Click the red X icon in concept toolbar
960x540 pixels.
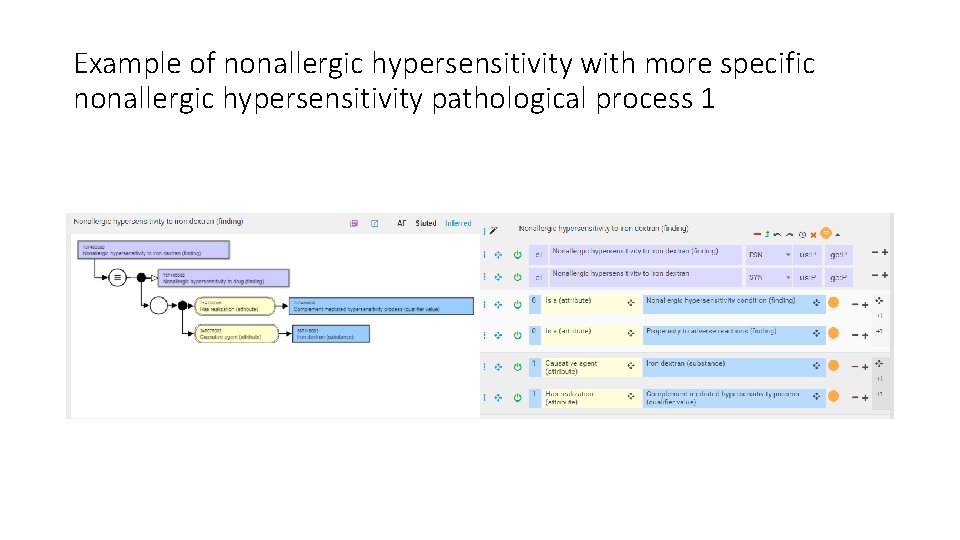[x=813, y=233]
